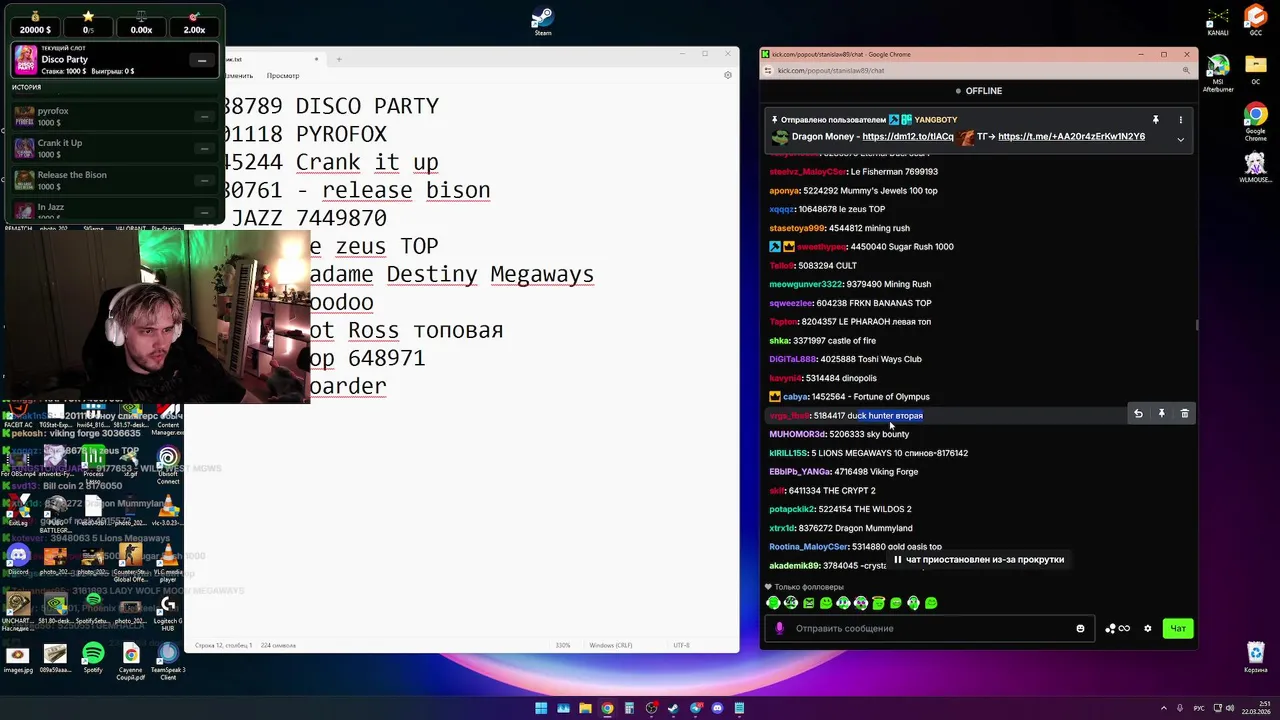
Task: Remove In Jazz from history list
Action: (204, 212)
